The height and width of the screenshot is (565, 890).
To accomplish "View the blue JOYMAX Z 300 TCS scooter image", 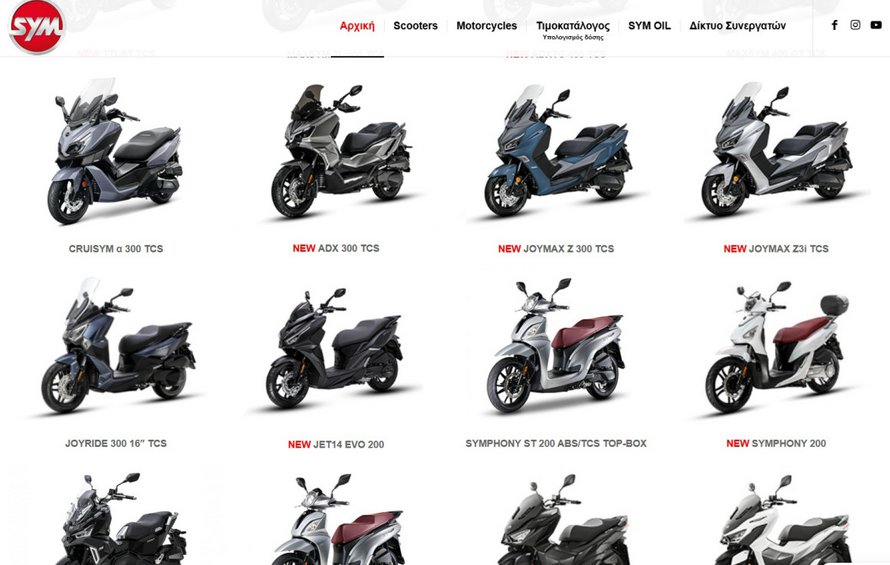I will tap(558, 150).
